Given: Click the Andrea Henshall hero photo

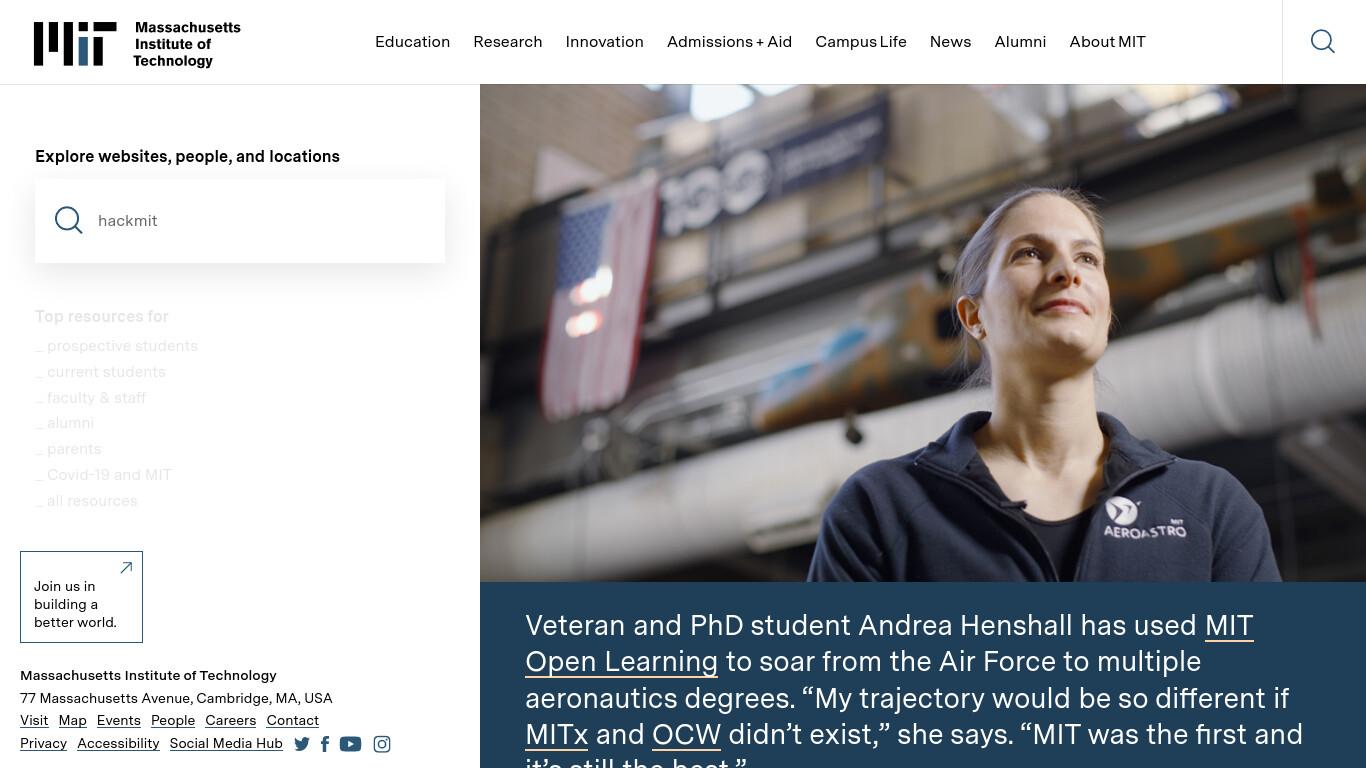Looking at the screenshot, I should pyautogui.click(x=923, y=333).
